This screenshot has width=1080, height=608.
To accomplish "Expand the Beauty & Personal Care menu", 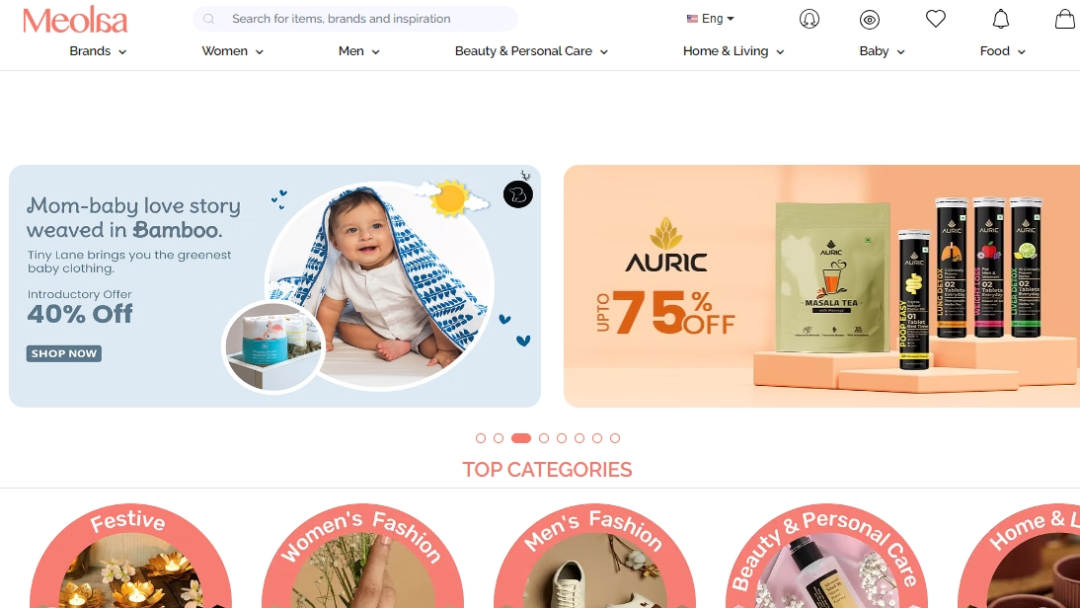I will click(x=531, y=51).
